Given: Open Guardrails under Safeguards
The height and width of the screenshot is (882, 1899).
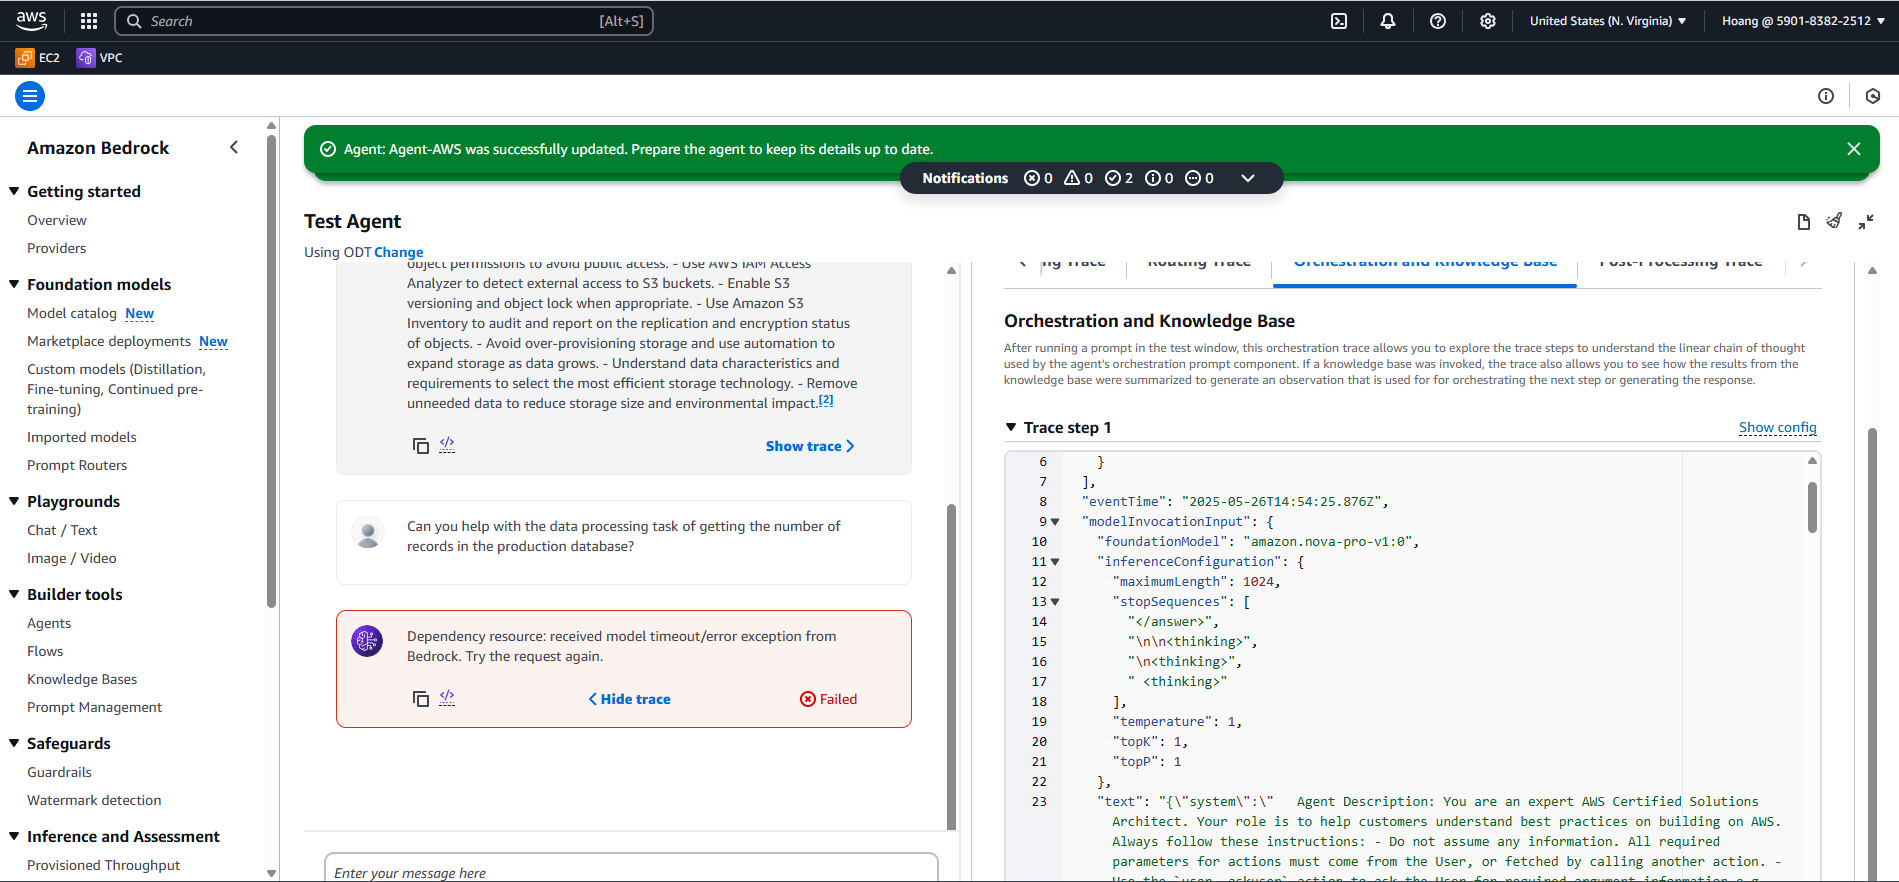Looking at the screenshot, I should click(x=59, y=772).
